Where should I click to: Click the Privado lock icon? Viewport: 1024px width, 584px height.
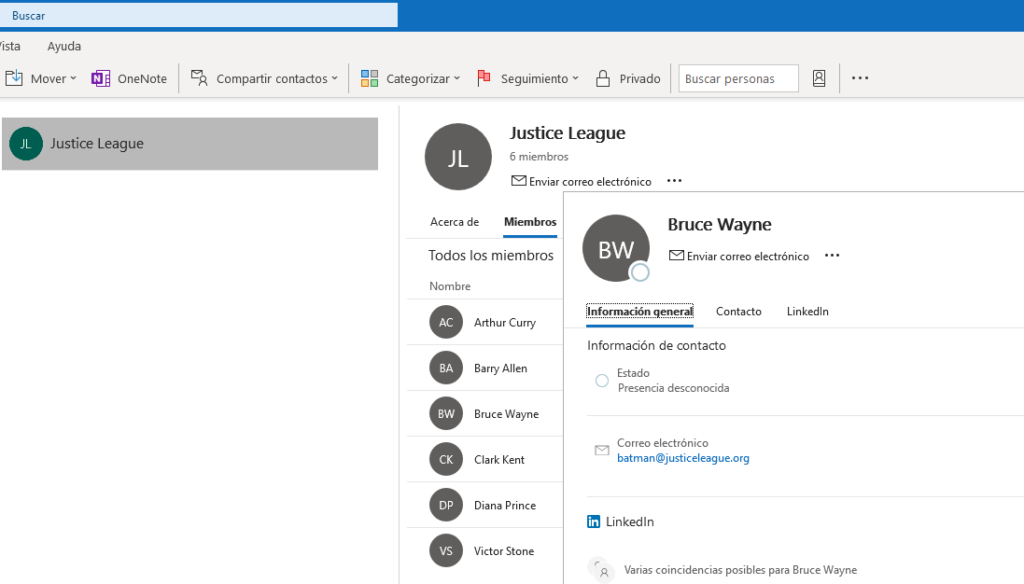pos(603,78)
